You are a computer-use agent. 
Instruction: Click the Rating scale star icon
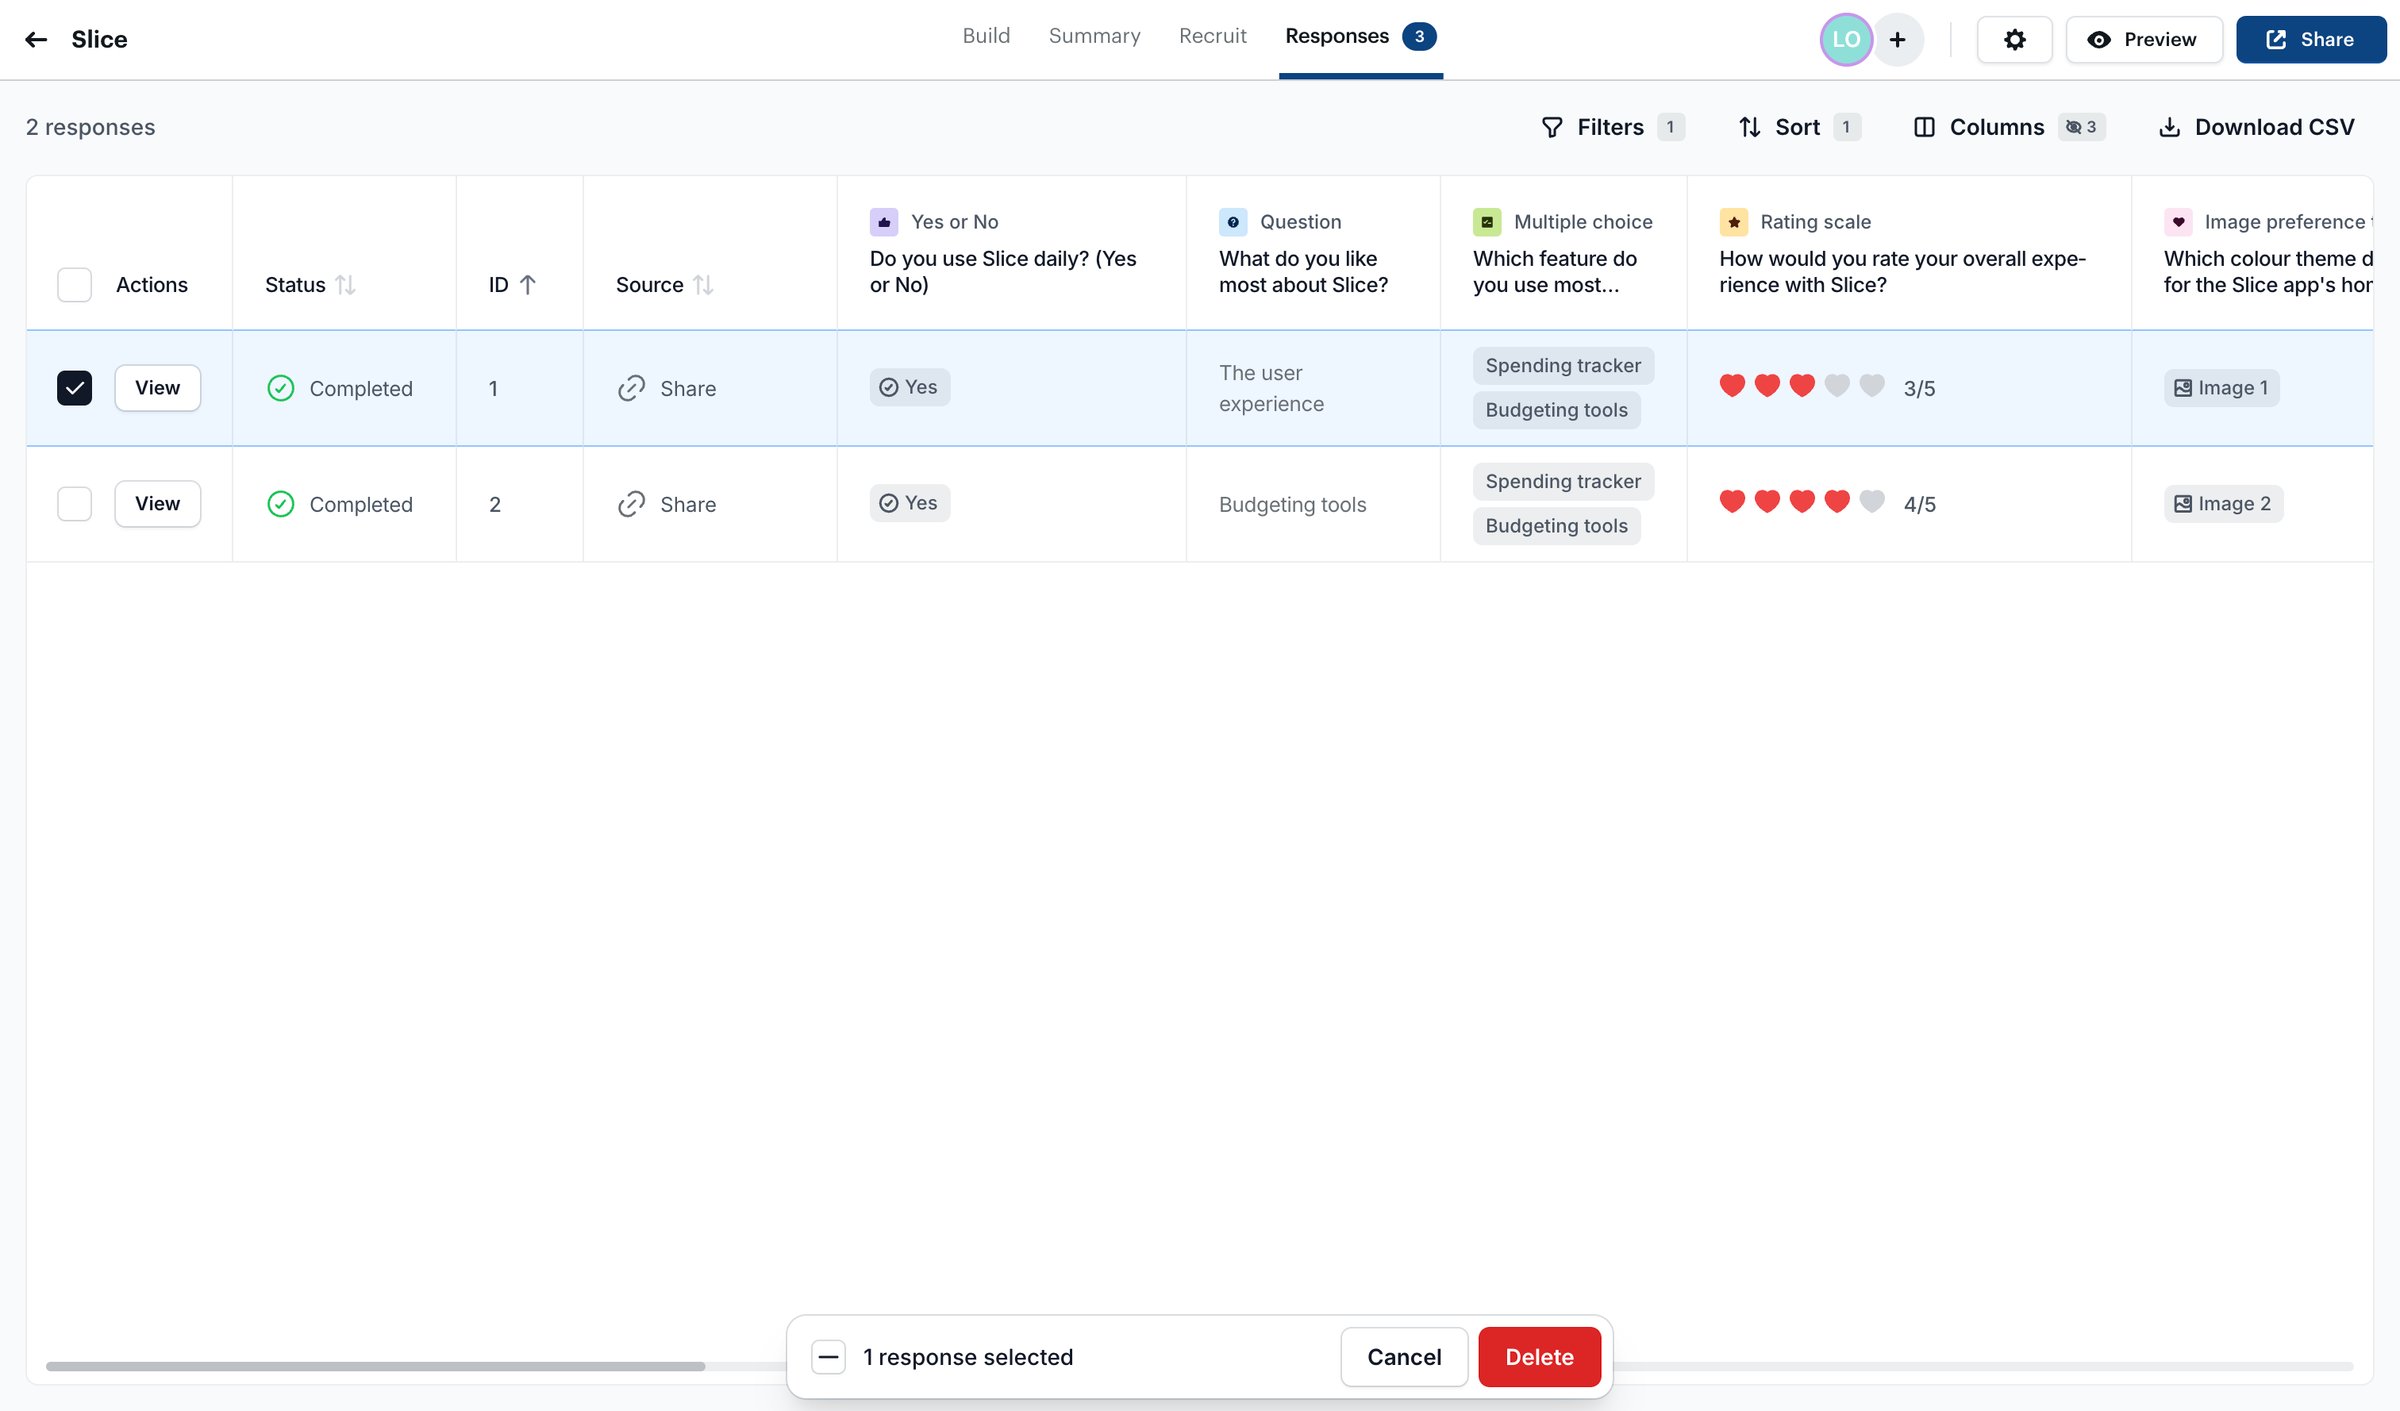pyautogui.click(x=1734, y=222)
